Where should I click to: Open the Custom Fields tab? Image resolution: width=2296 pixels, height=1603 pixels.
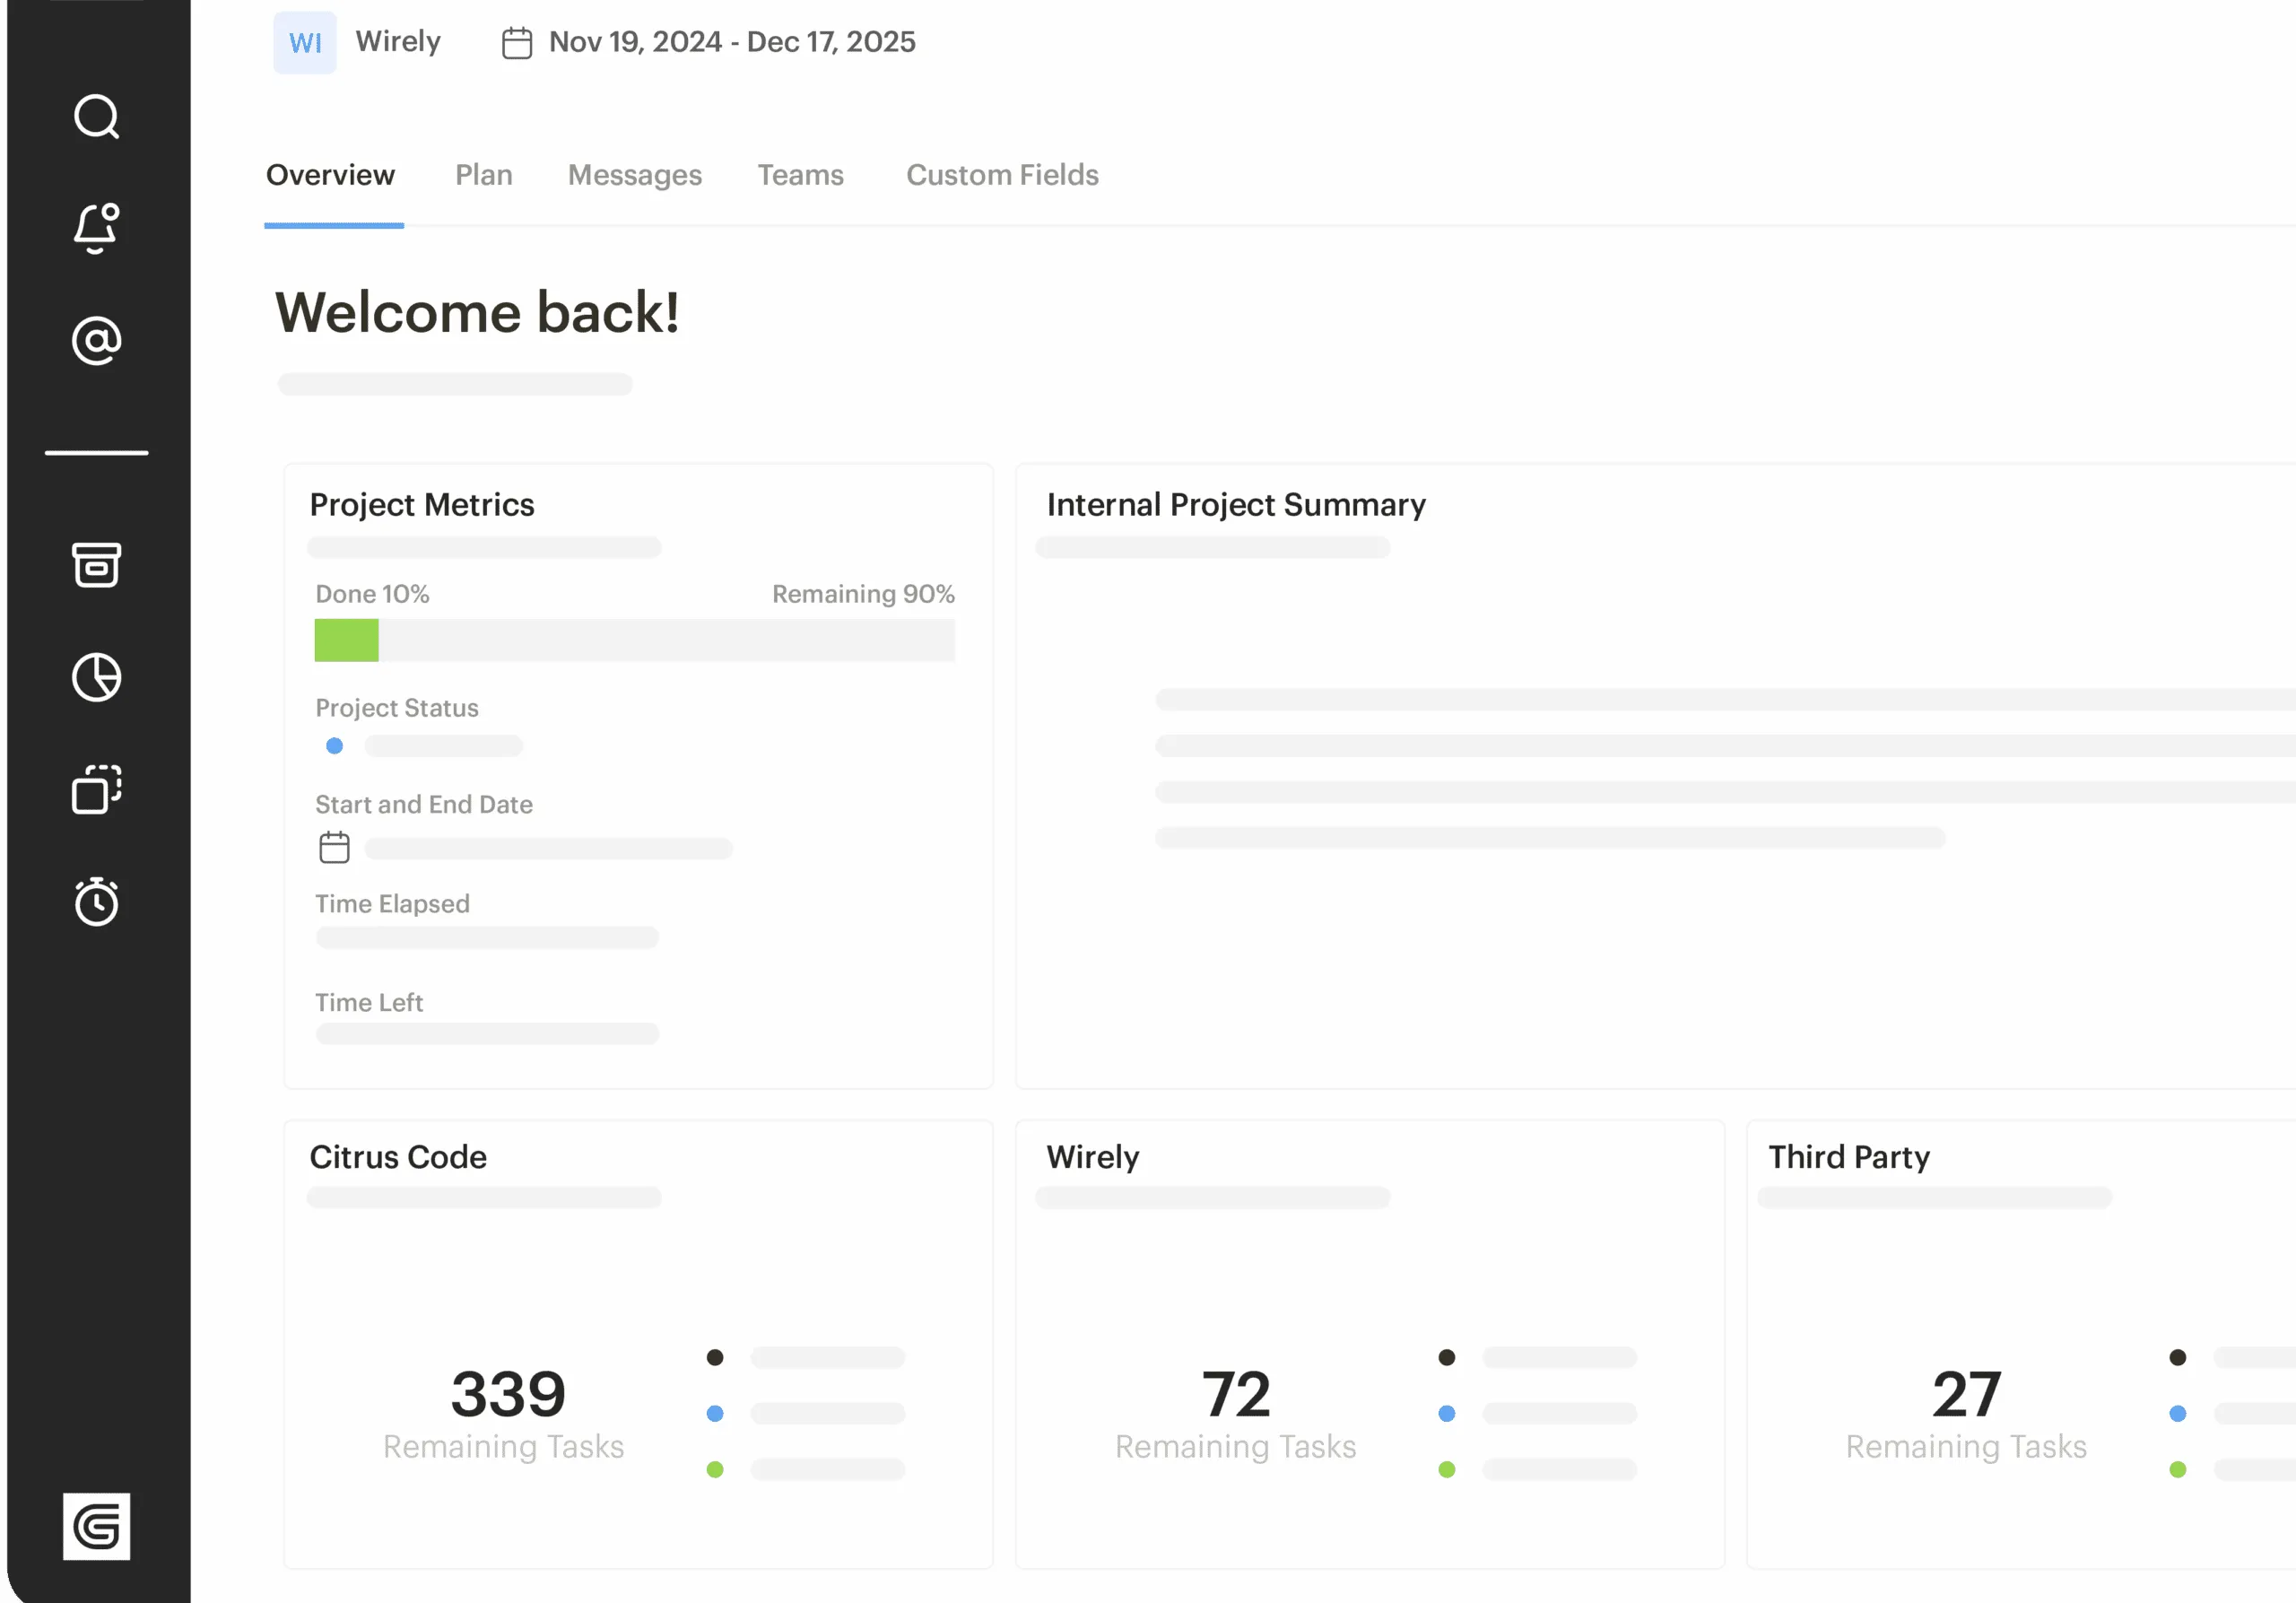1002,175
